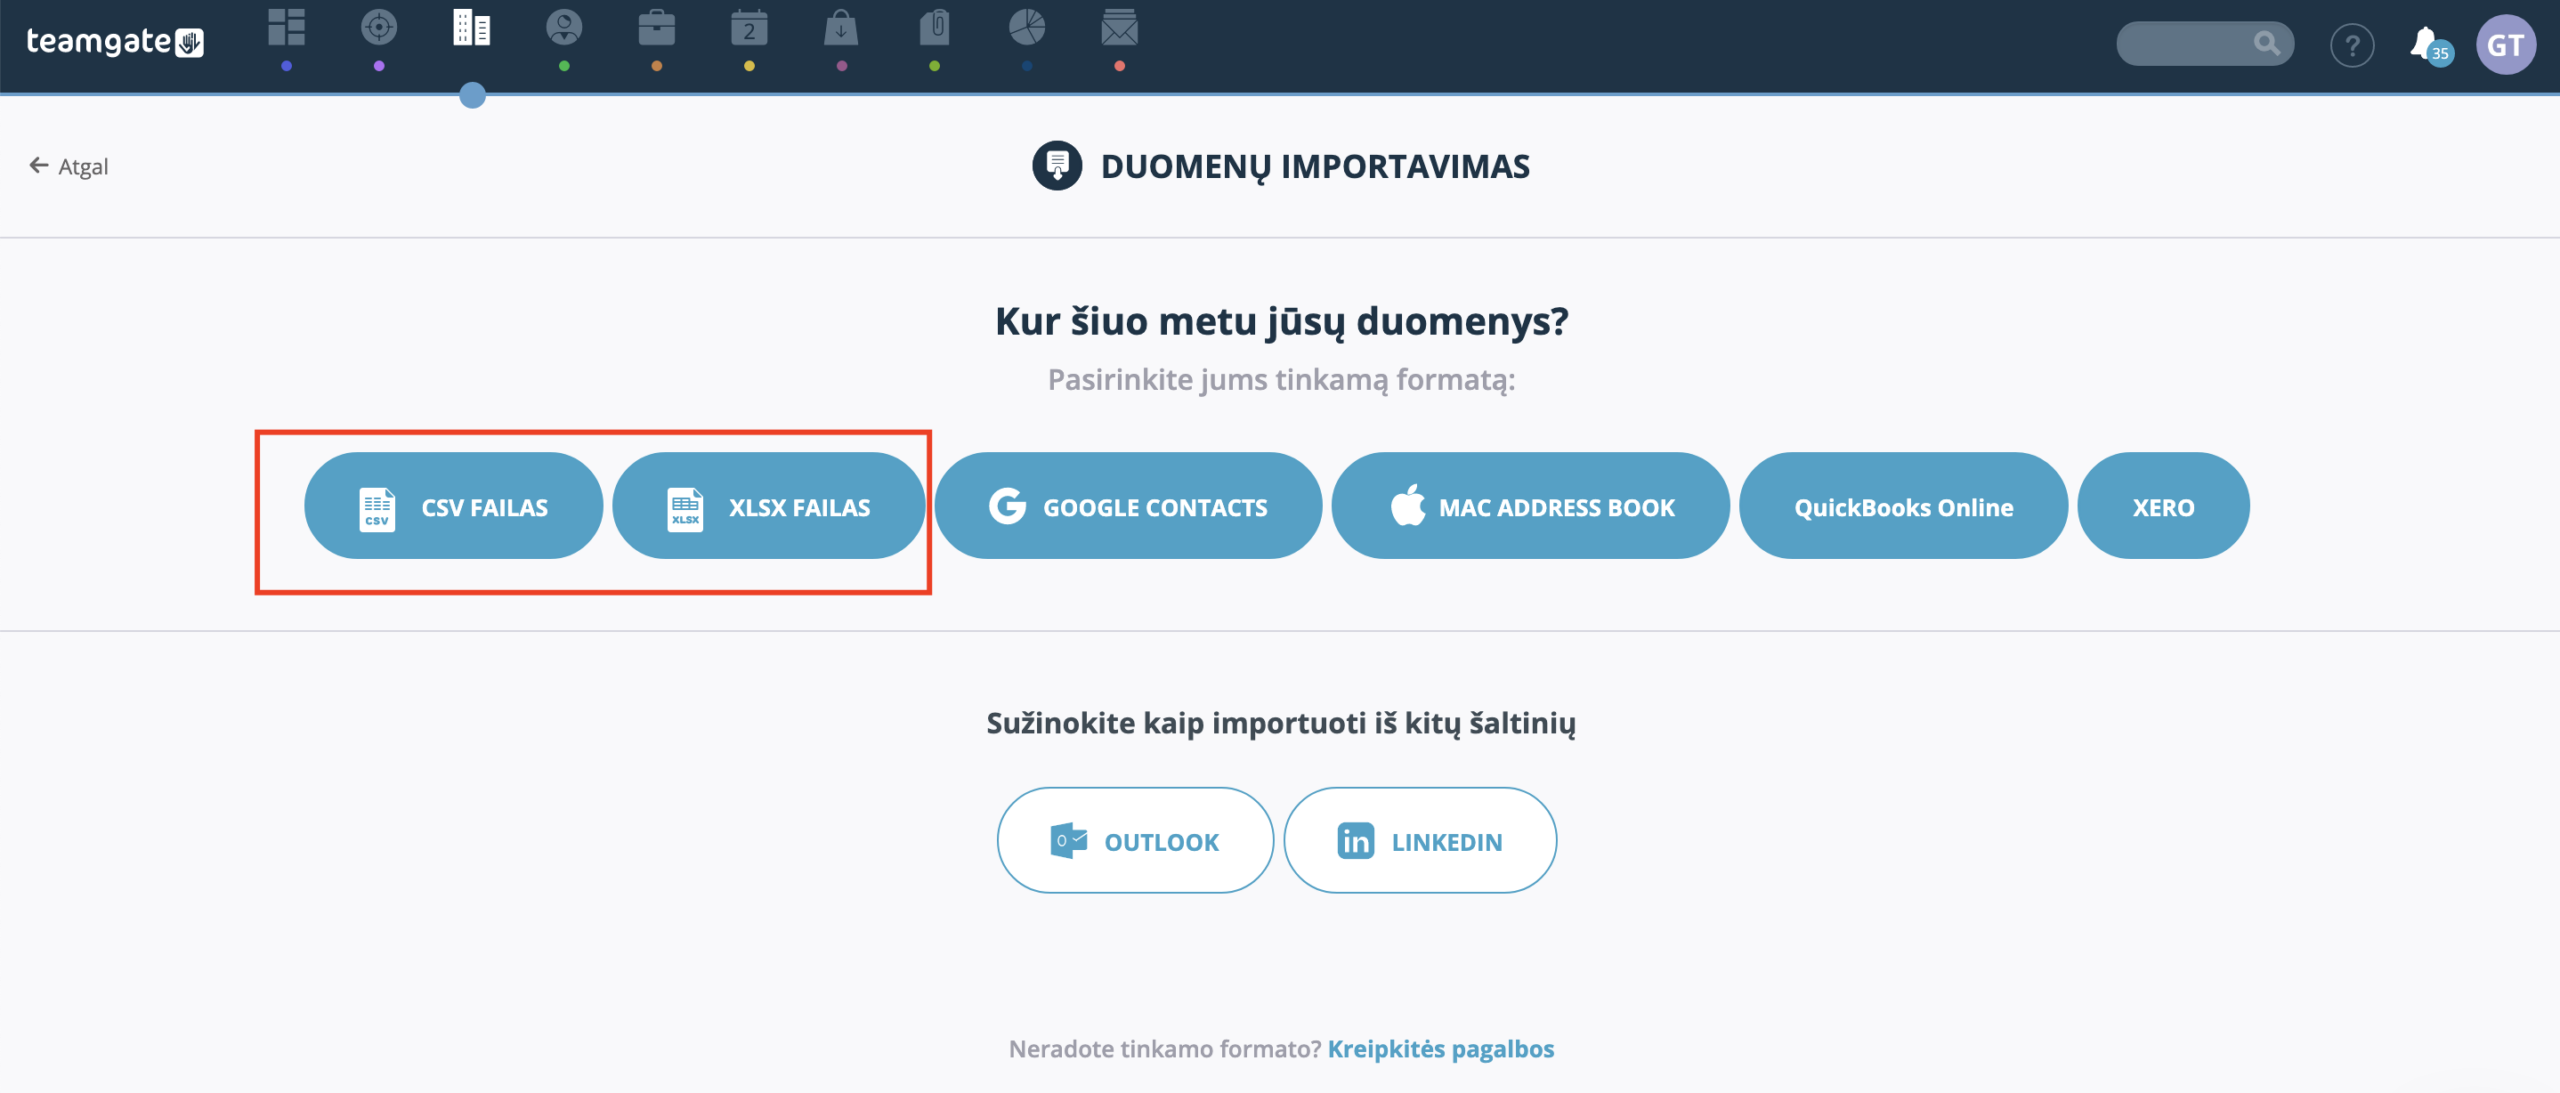This screenshot has height=1093, width=2560.
Task: Open the companies building icon
Action: tap(472, 28)
